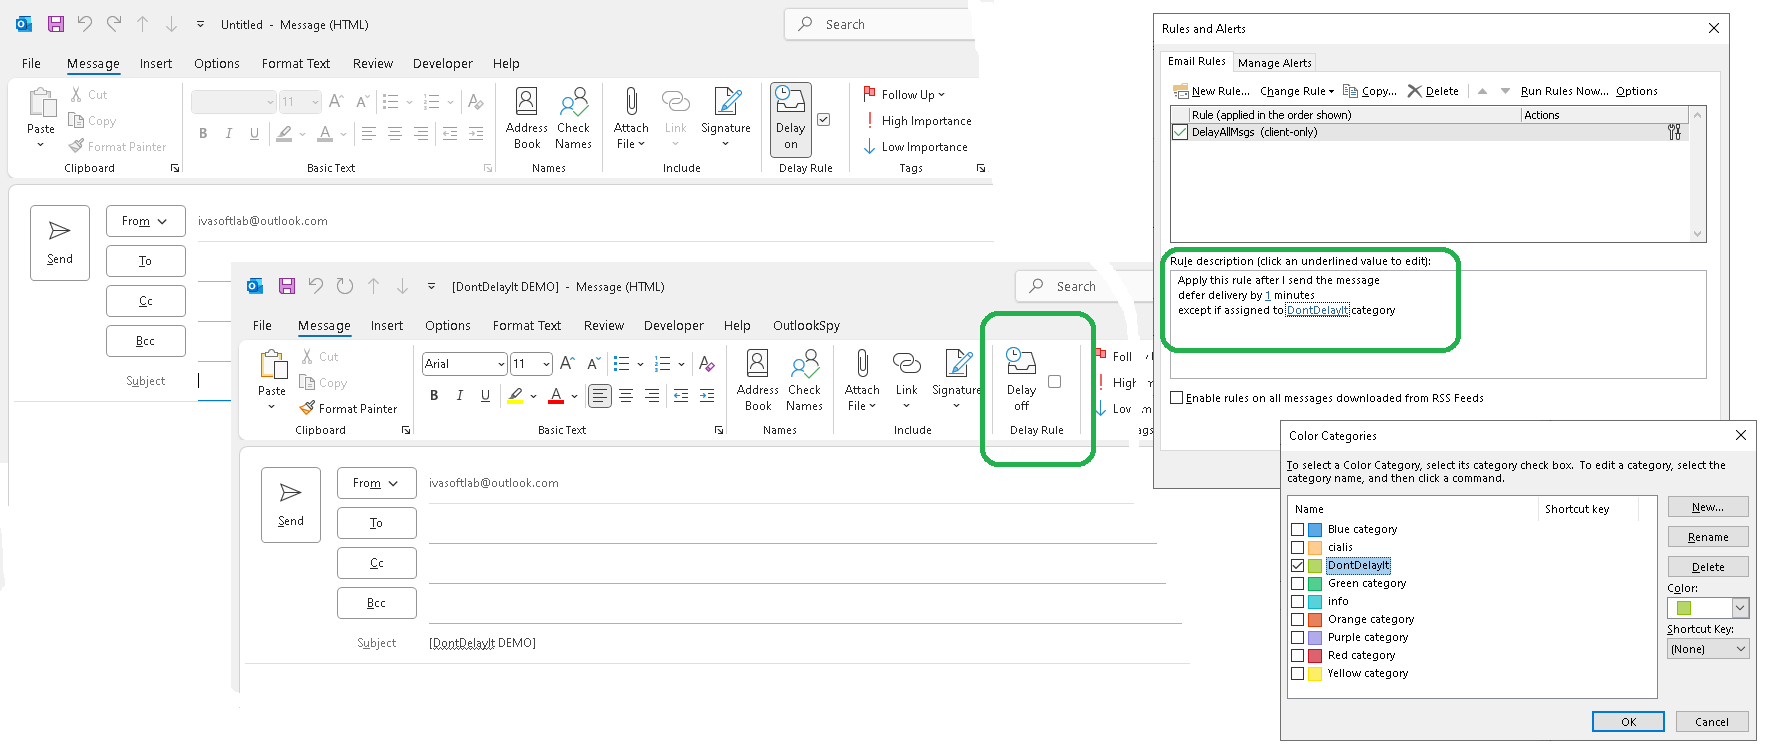This screenshot has width=1769, height=752.
Task: Check the Green category checkbox
Action: click(1297, 584)
